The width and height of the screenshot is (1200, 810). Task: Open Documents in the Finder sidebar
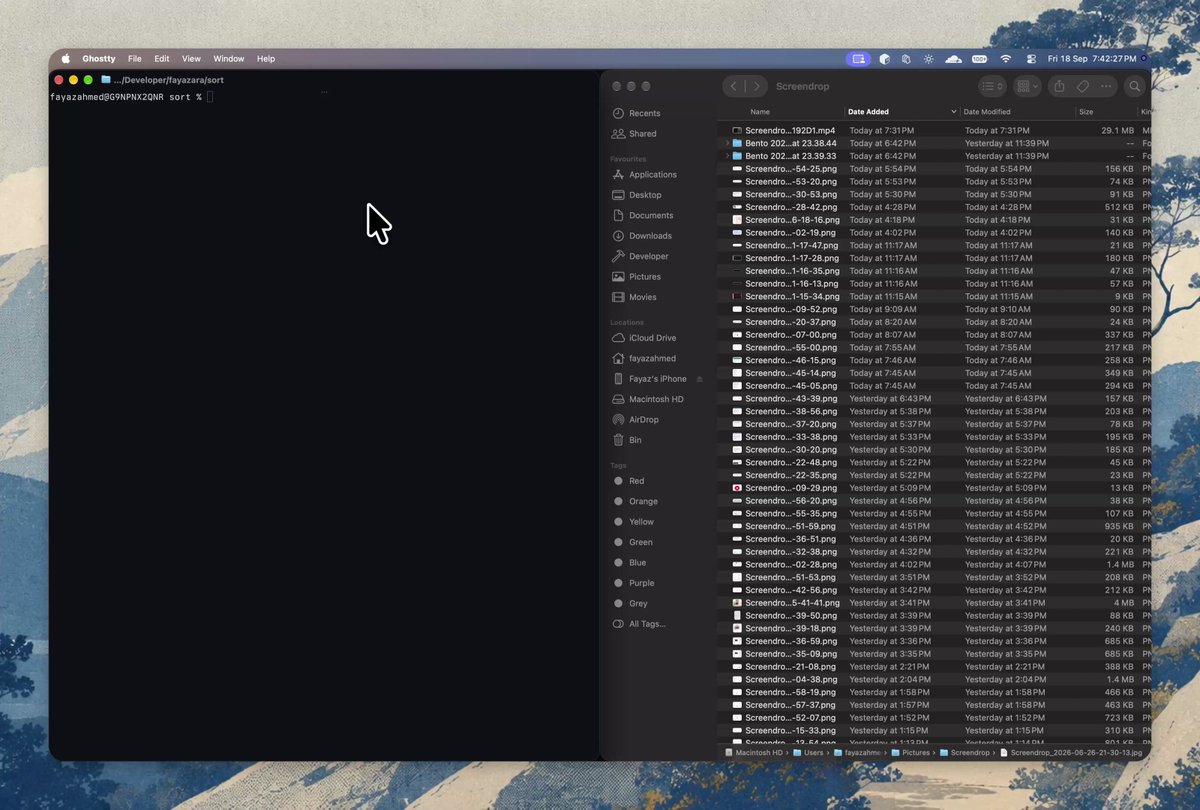tap(642, 215)
